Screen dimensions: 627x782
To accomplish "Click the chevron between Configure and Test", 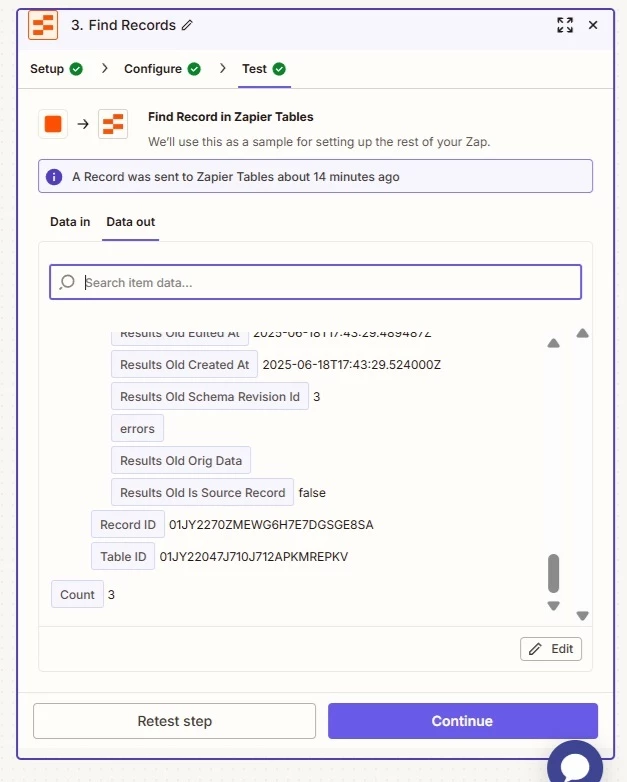I will coord(222,68).
